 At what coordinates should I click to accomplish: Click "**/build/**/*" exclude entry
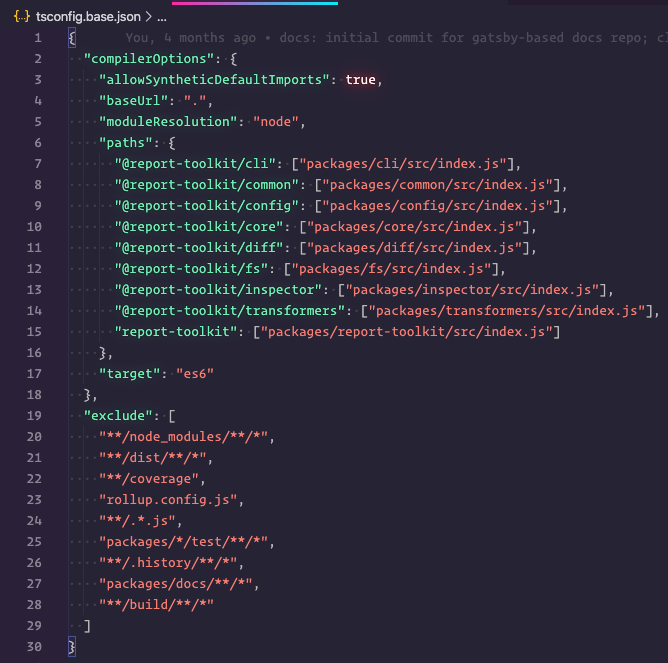click(x=156, y=604)
